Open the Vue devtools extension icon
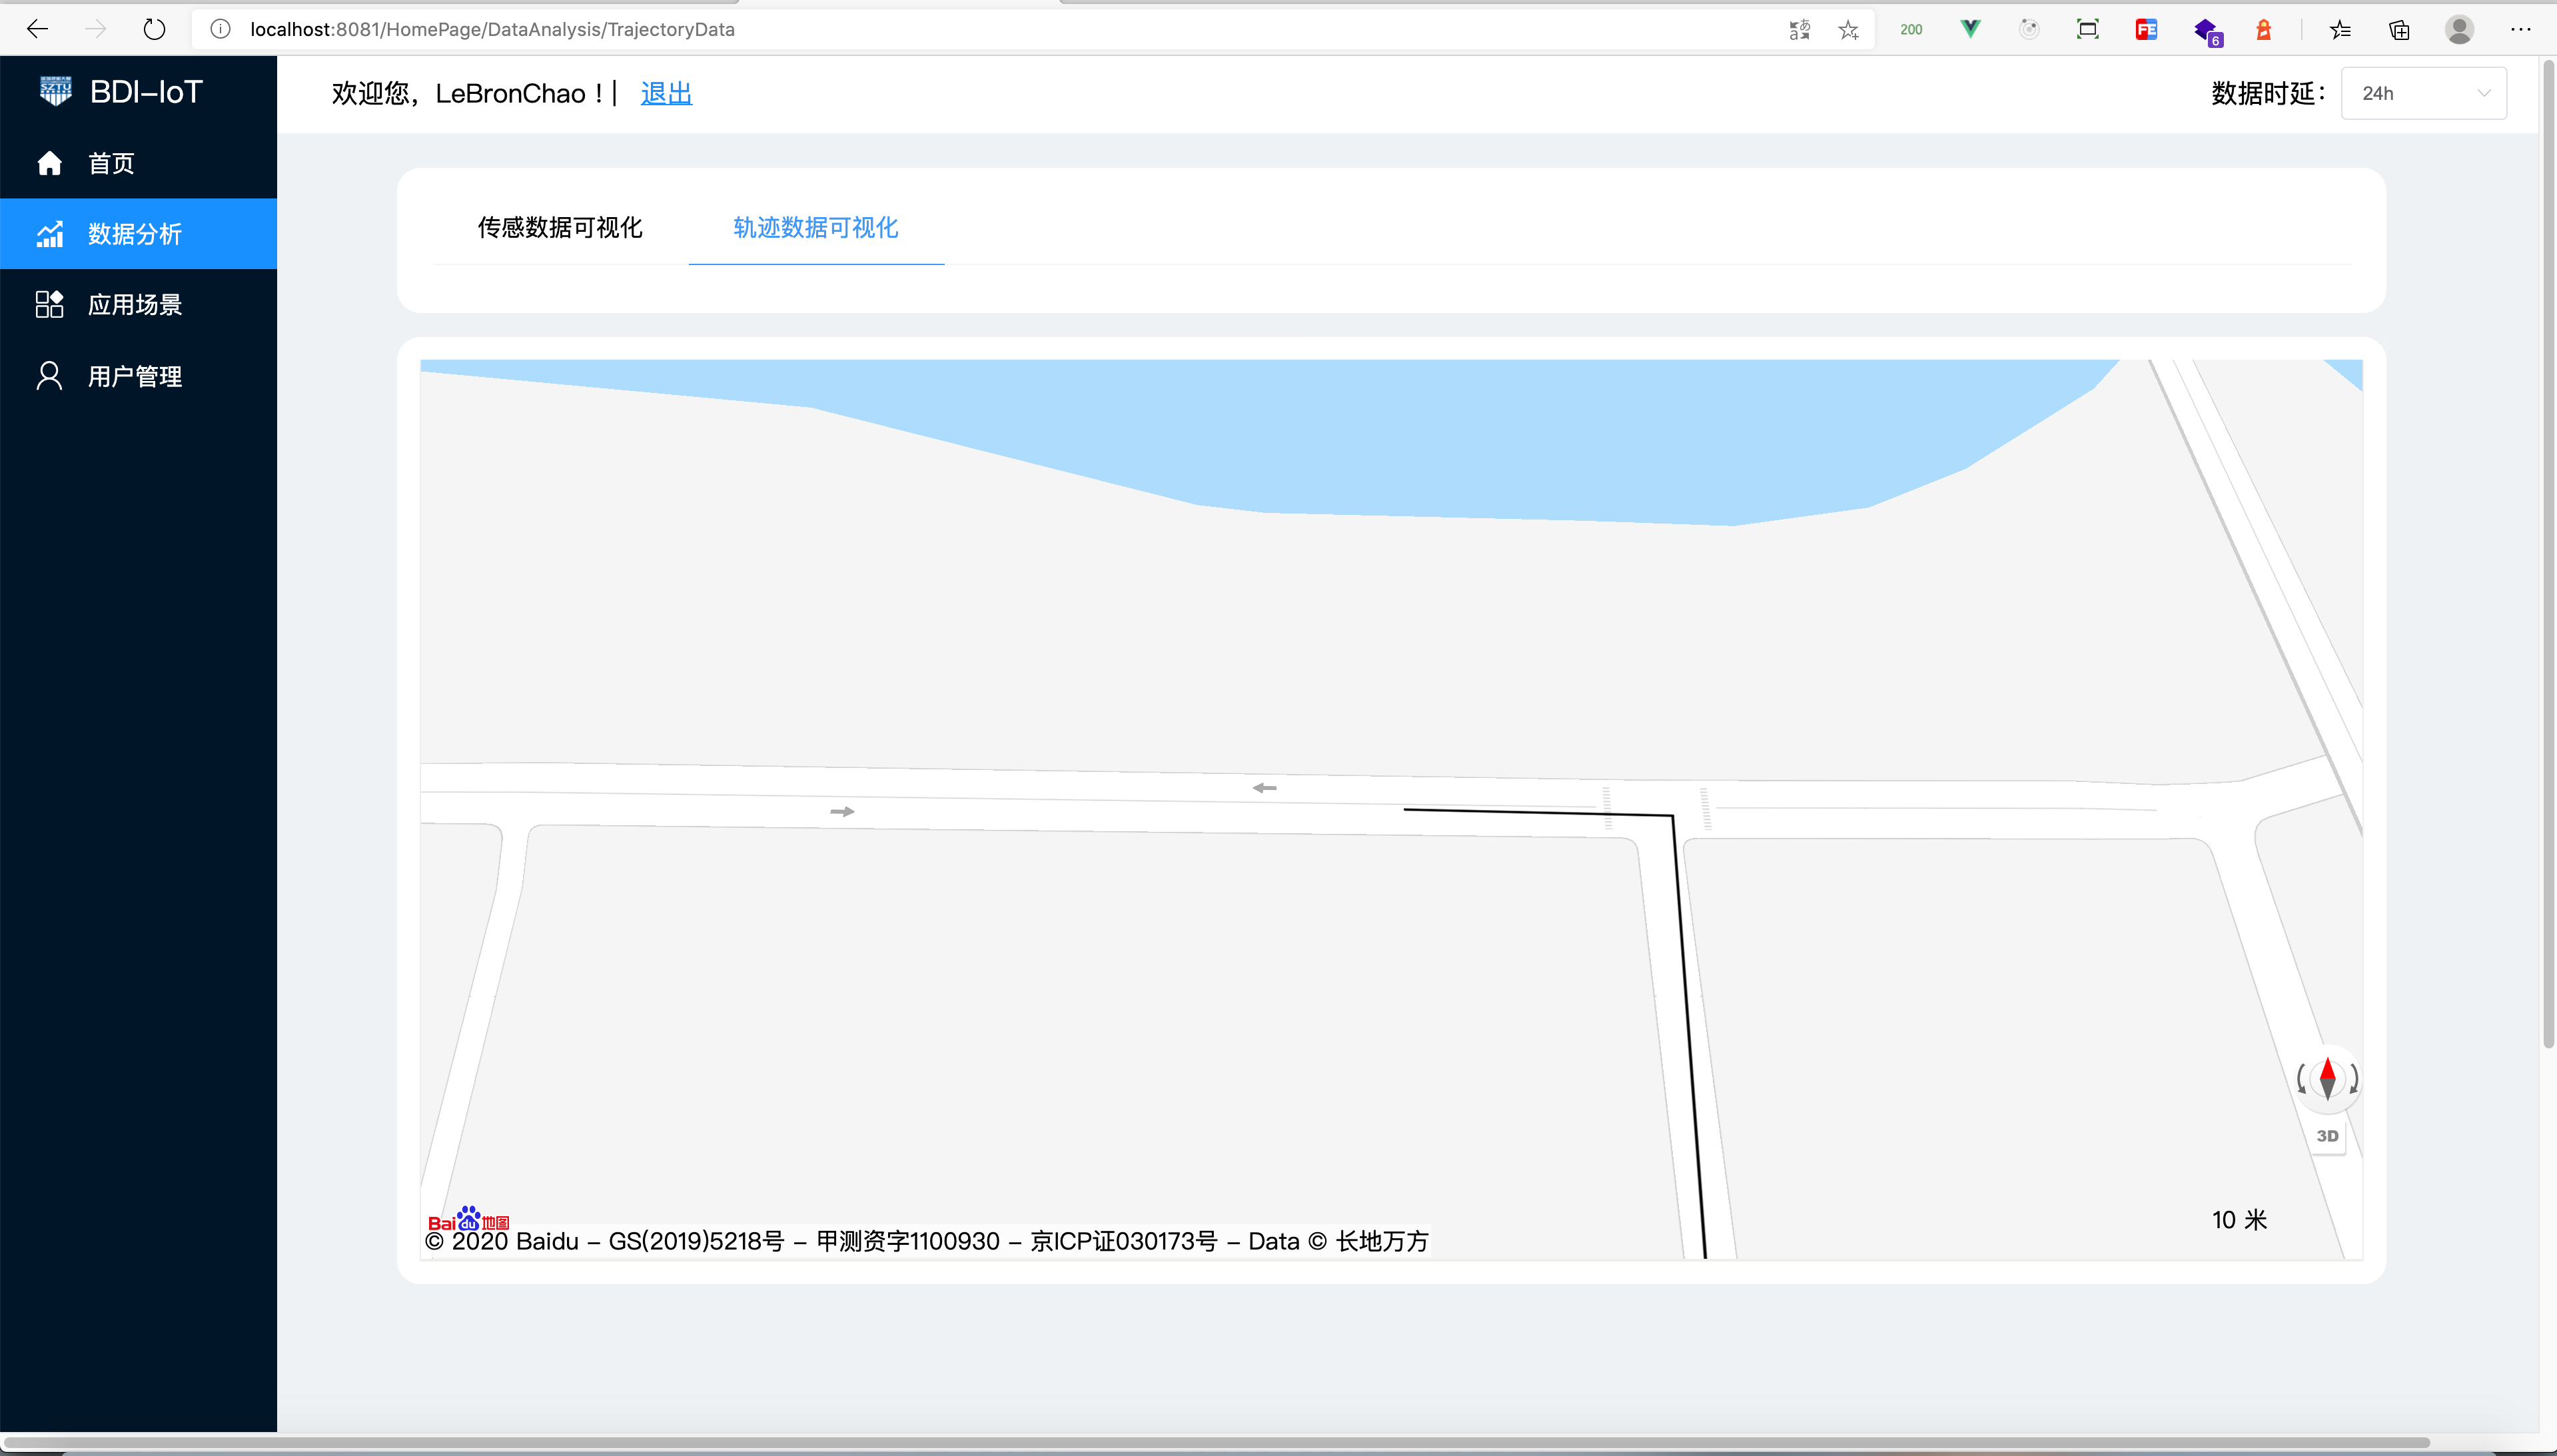 tap(1970, 29)
